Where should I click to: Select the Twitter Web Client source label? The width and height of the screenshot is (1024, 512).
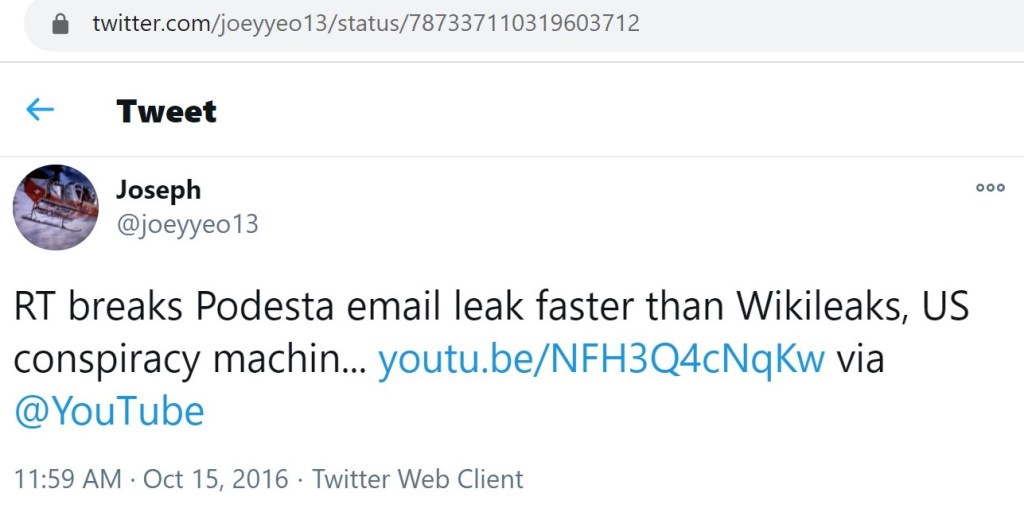pos(418,479)
